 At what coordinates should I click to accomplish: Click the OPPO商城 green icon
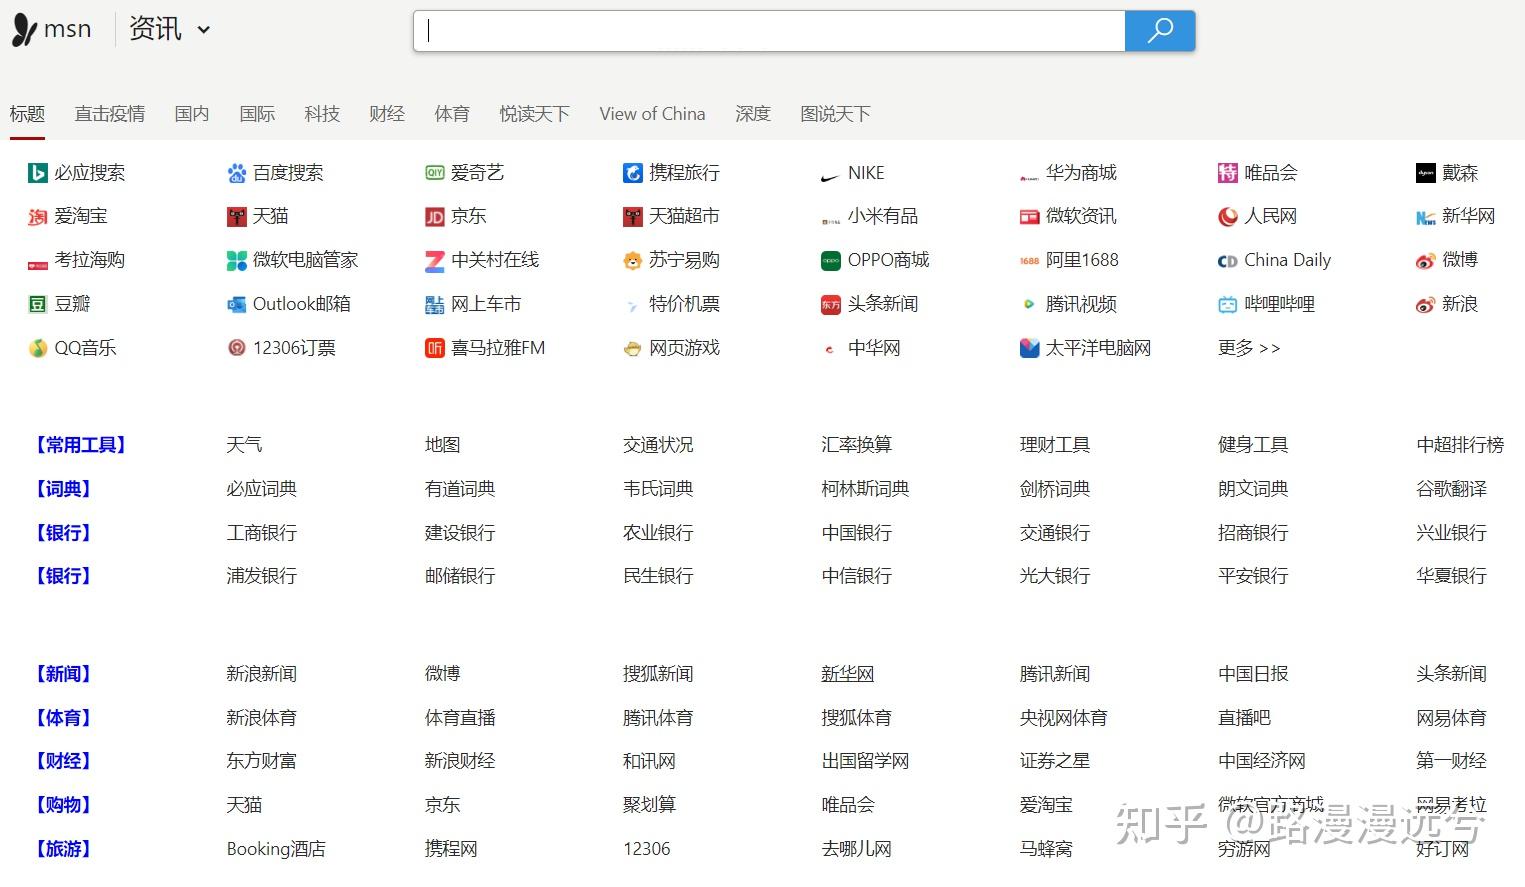click(830, 261)
